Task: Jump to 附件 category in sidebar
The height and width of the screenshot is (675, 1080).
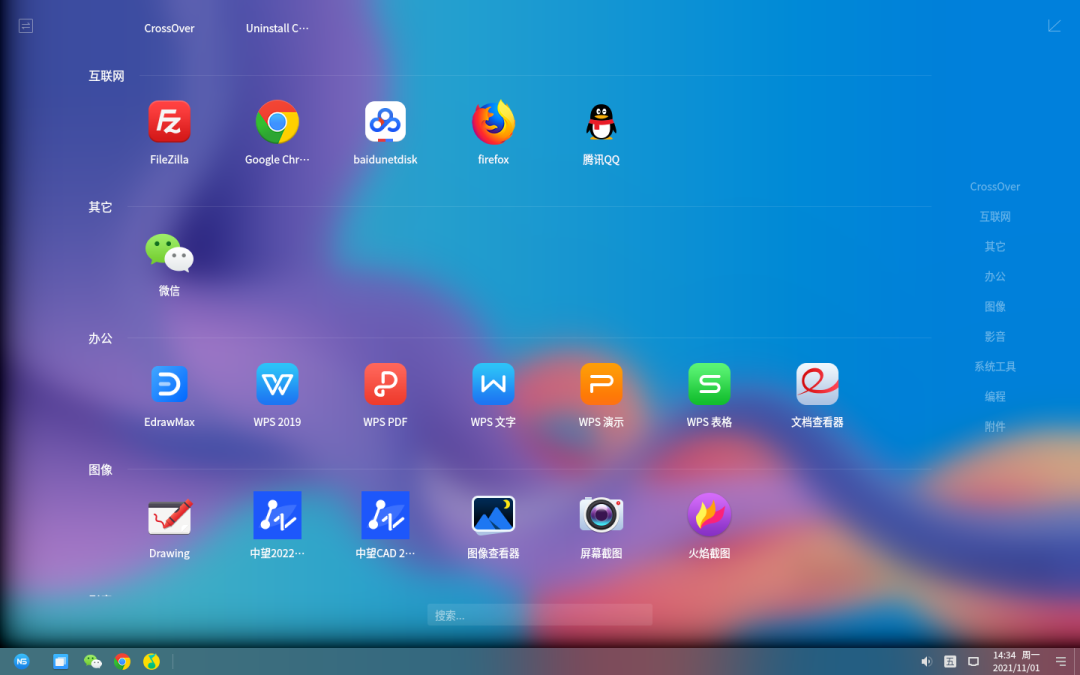Action: point(995,427)
